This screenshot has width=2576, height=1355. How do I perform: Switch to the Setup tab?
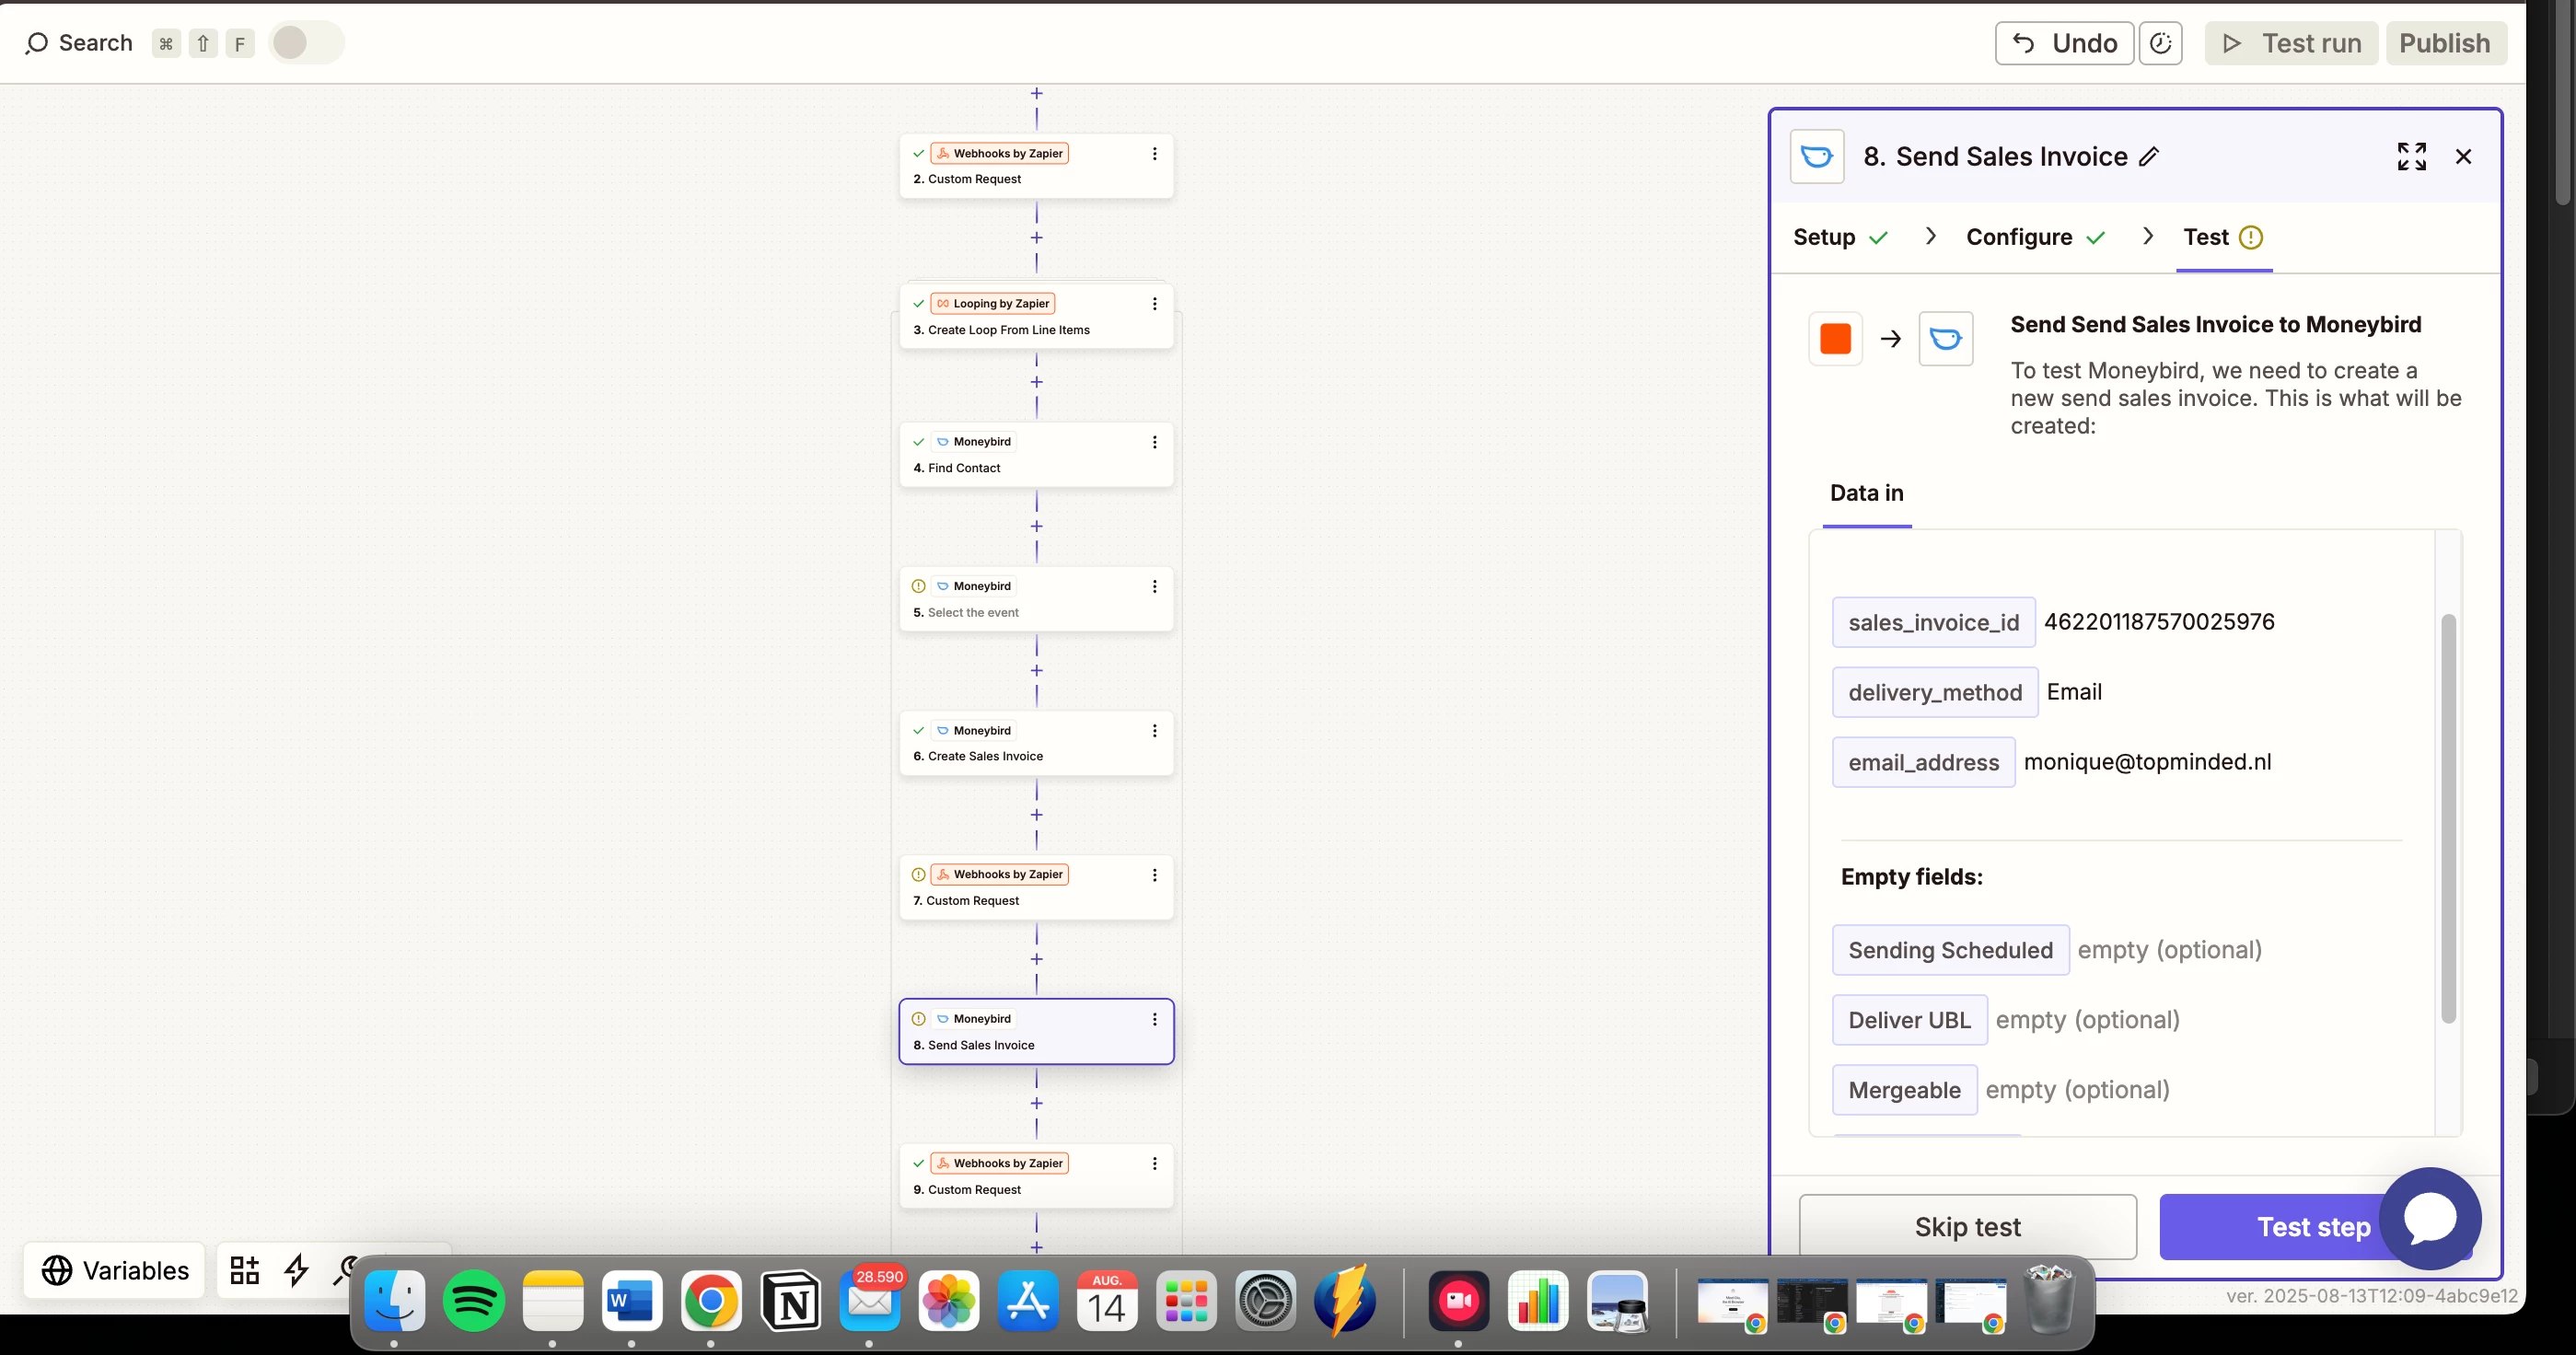click(1840, 237)
